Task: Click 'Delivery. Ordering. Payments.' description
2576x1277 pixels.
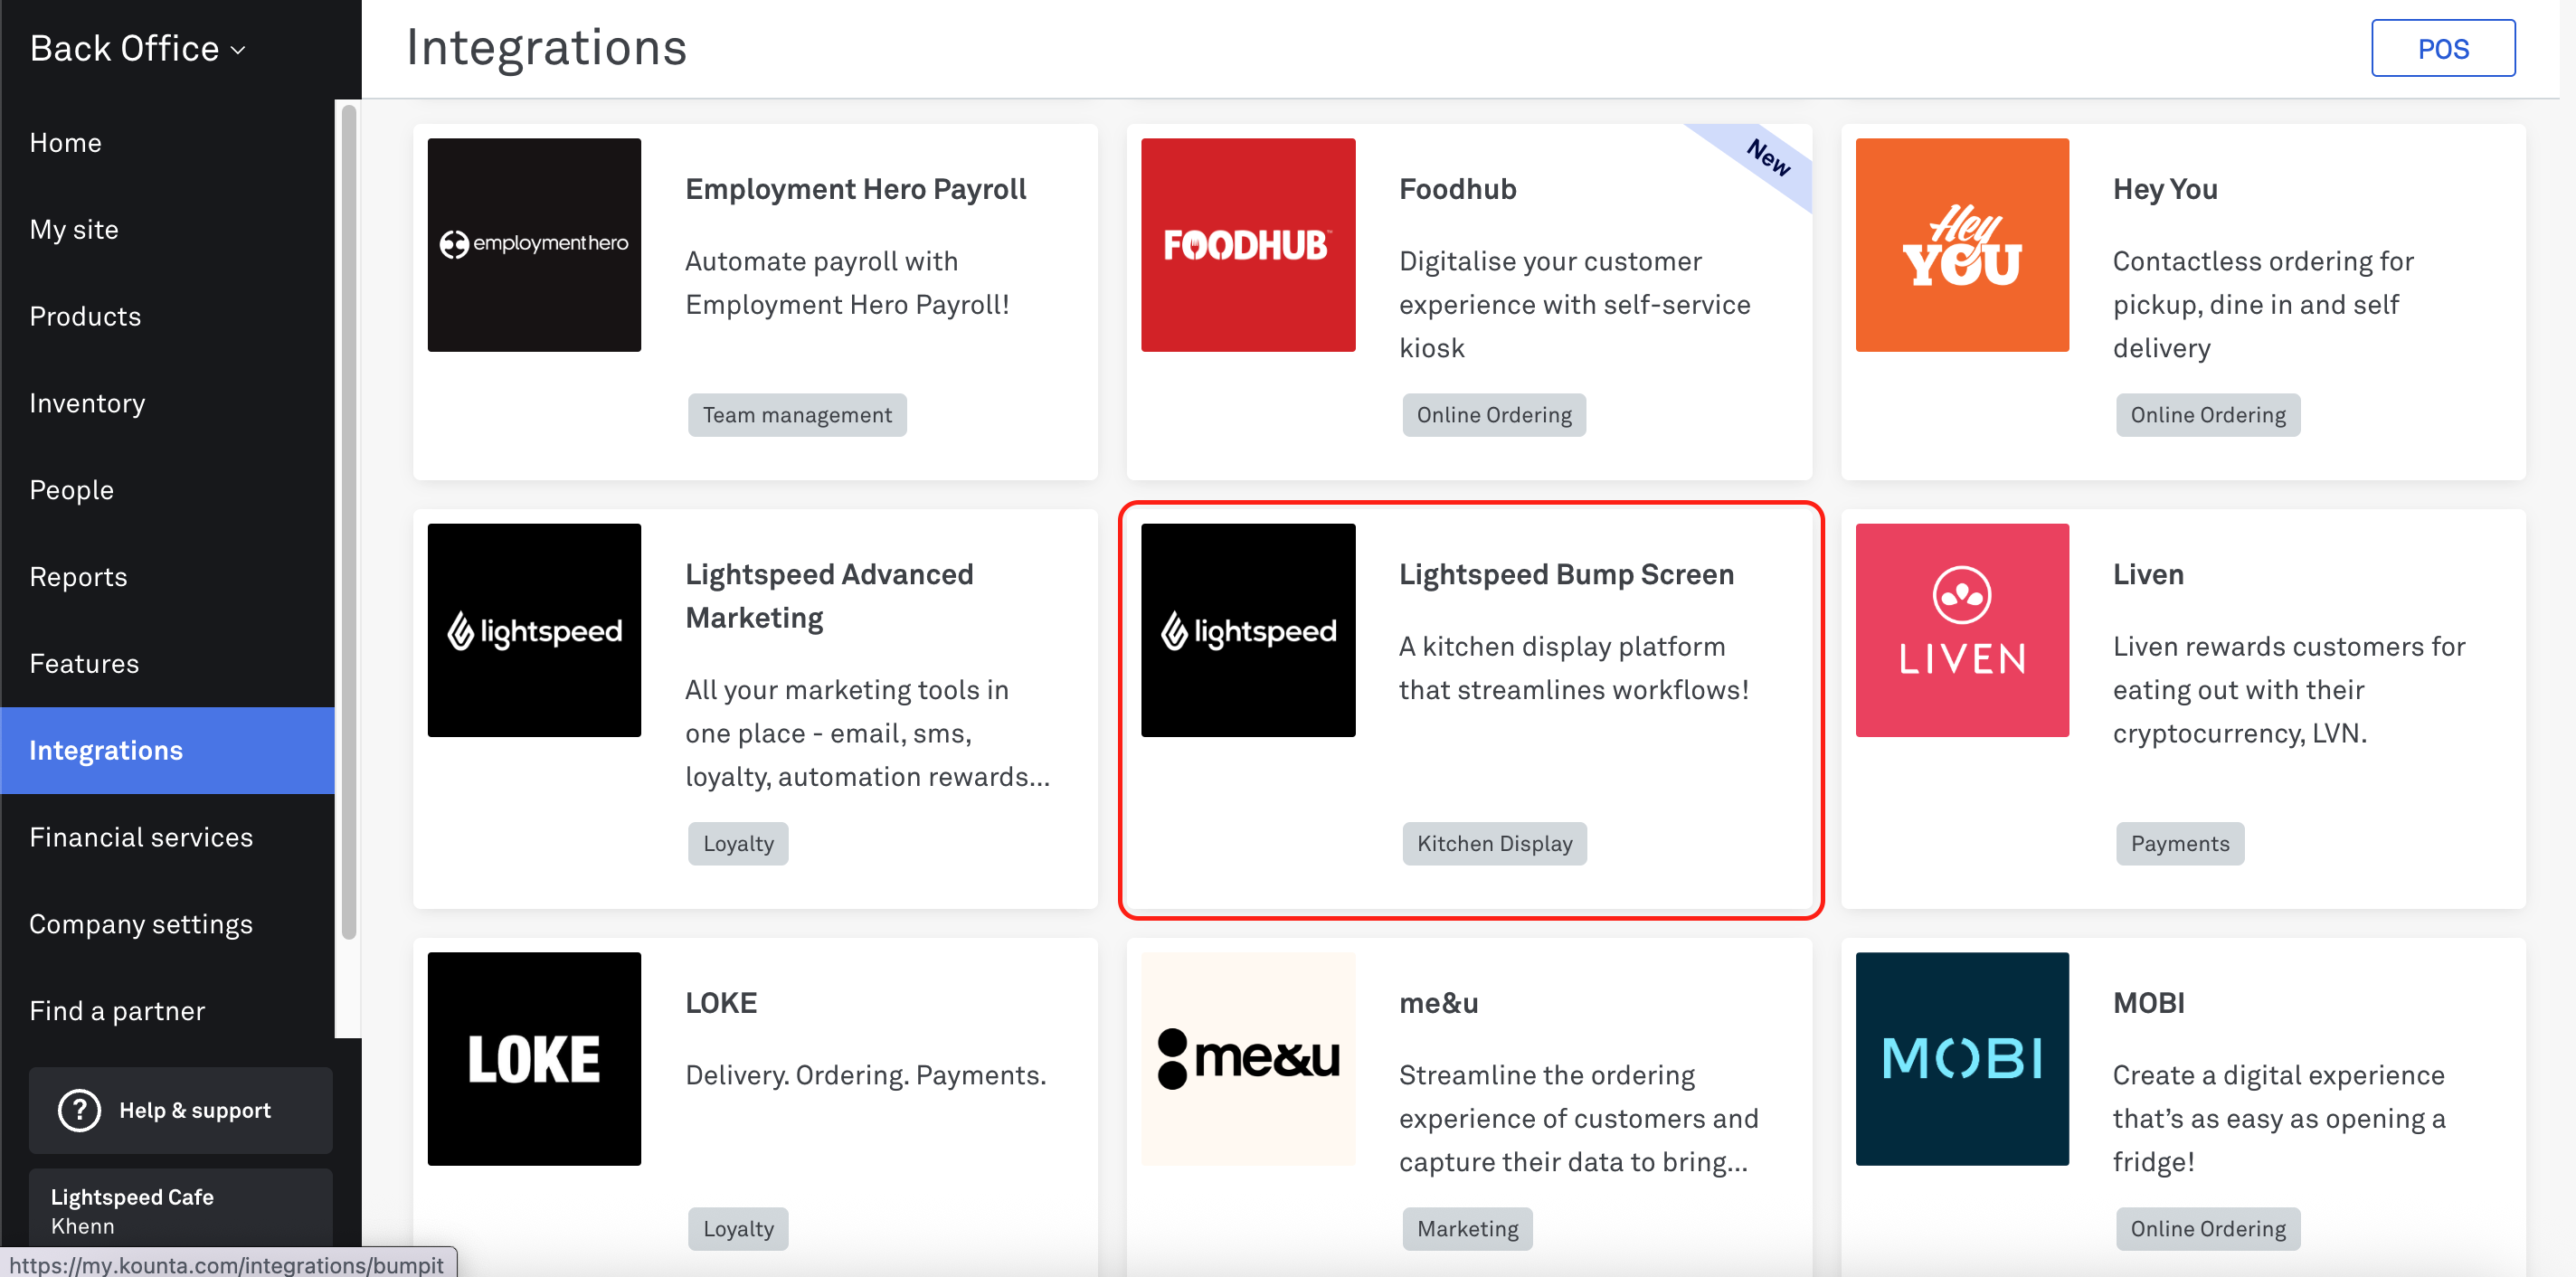Action: pos(865,1075)
